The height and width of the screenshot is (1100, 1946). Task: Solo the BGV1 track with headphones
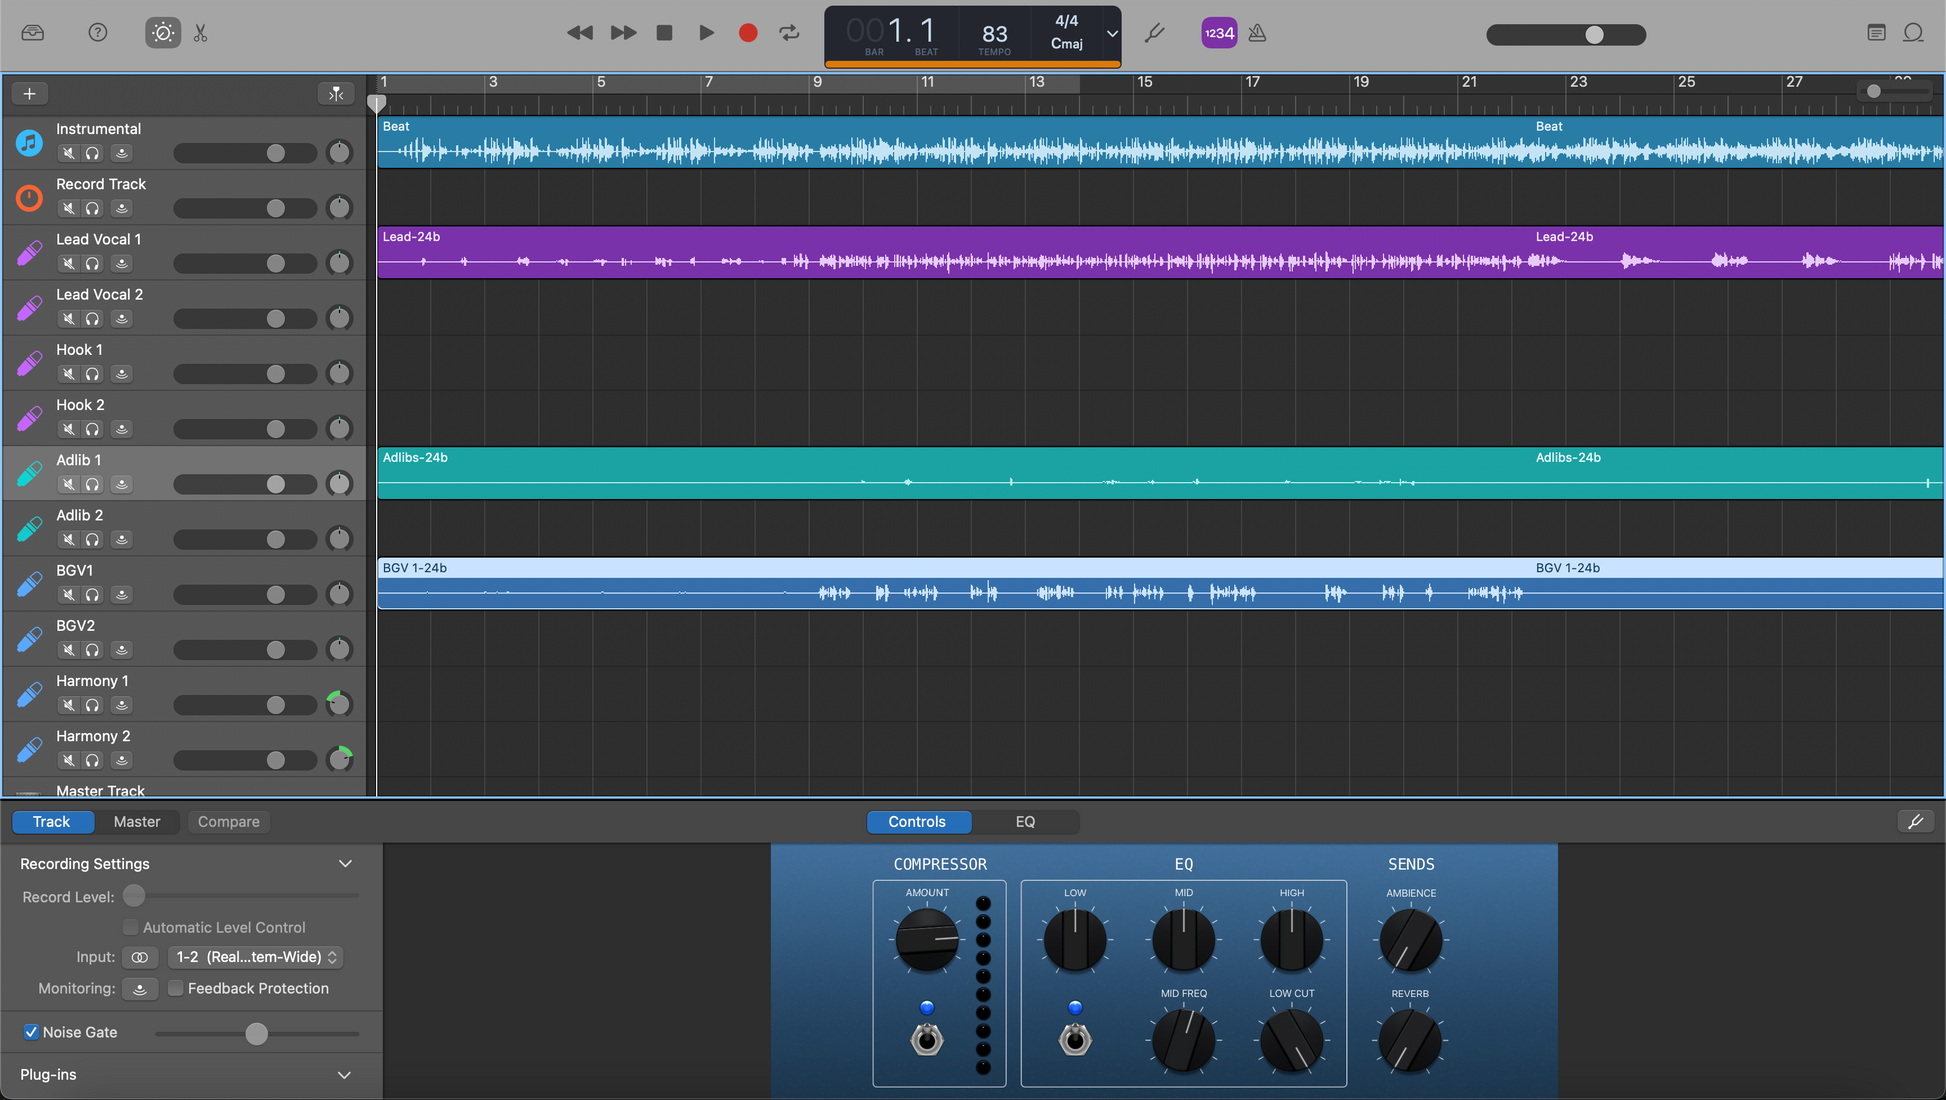(x=93, y=595)
